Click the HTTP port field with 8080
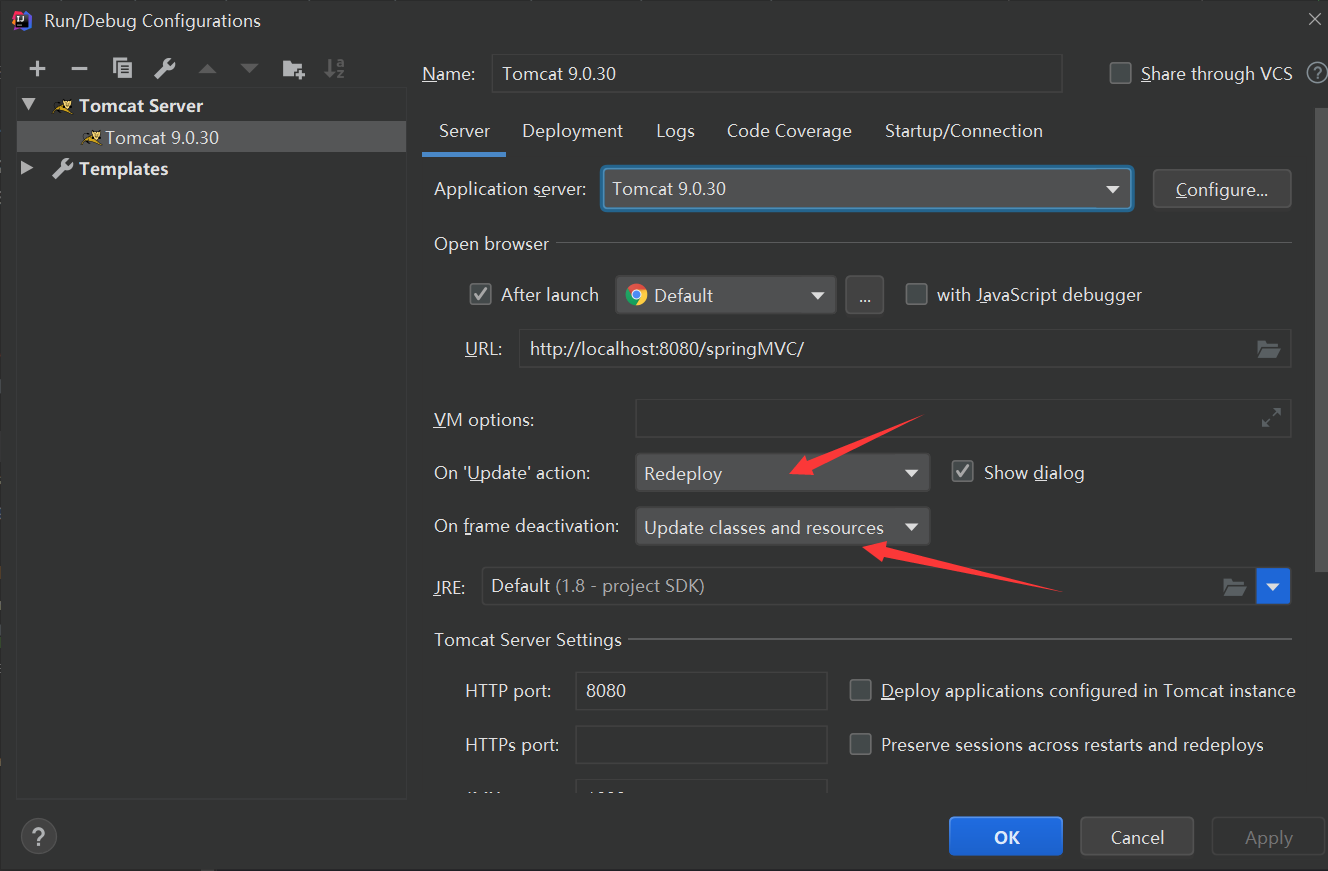This screenshot has width=1328, height=871. (701, 690)
